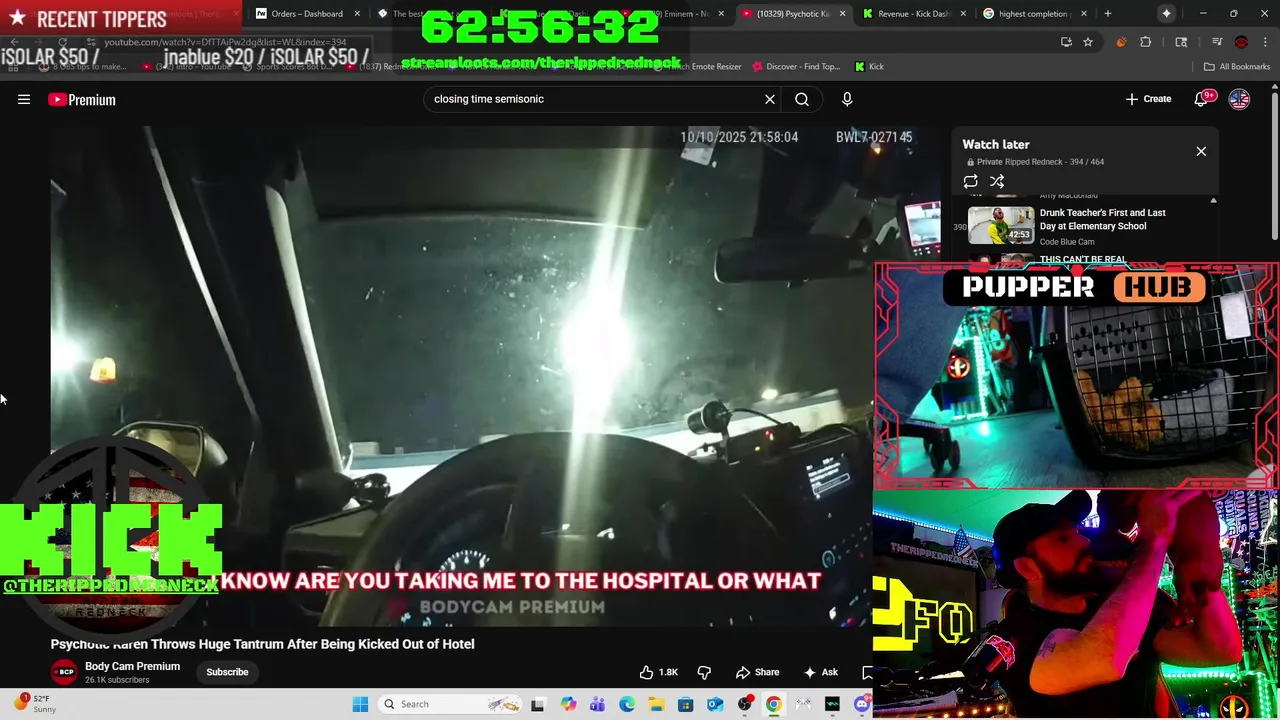The height and width of the screenshot is (720, 1280).
Task: Open the Discover - Find Top bookmark
Action: pyautogui.click(x=795, y=66)
